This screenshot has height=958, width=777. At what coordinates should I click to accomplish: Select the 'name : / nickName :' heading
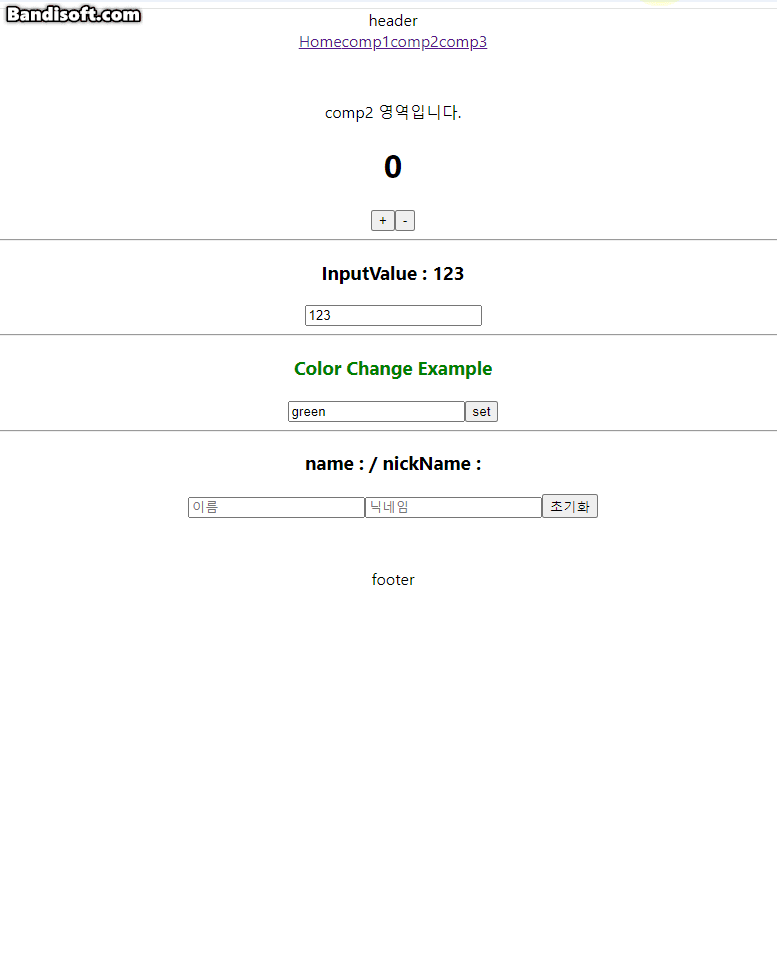pyautogui.click(x=393, y=464)
